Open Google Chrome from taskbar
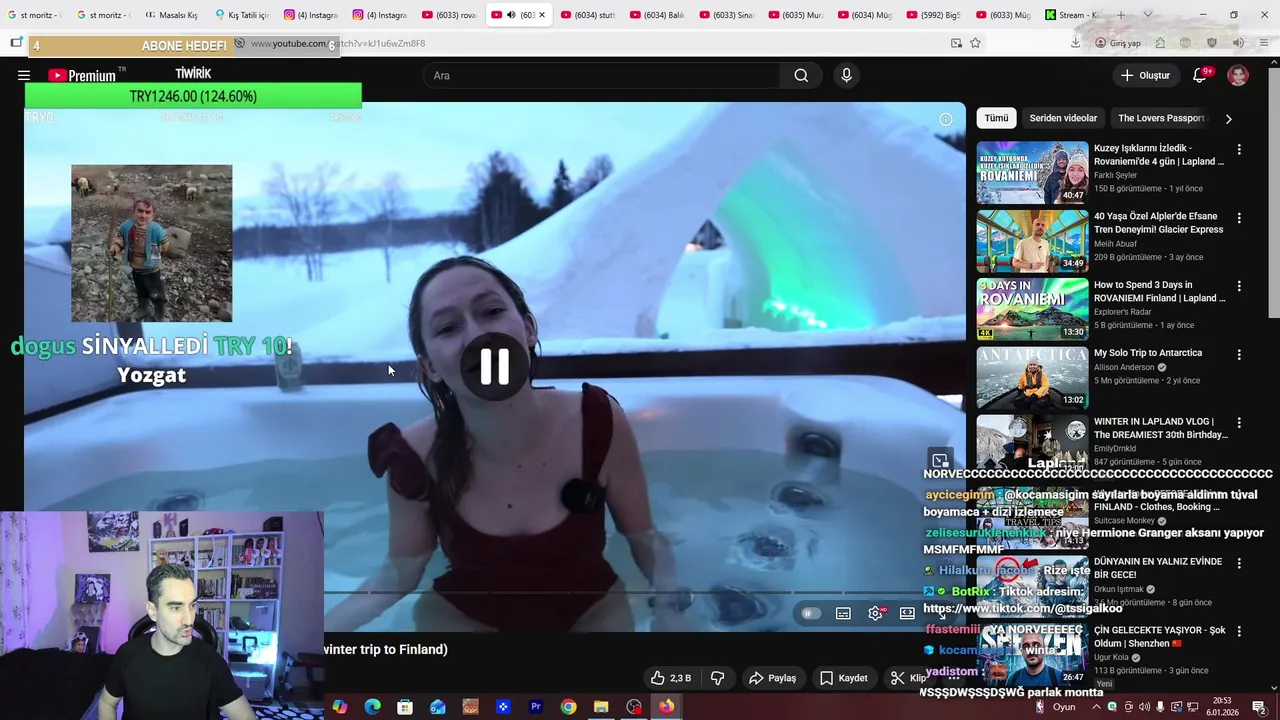Image resolution: width=1280 pixels, height=720 pixels. pos(568,707)
